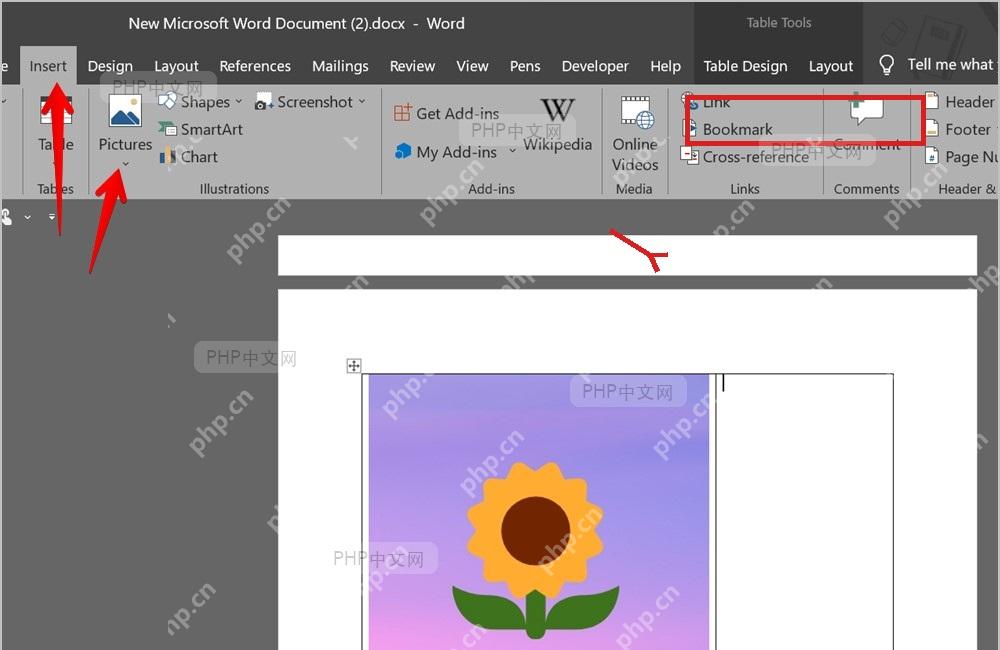Click inside the empty right table cell
Image resolution: width=1000 pixels, height=650 pixels.
click(805, 510)
